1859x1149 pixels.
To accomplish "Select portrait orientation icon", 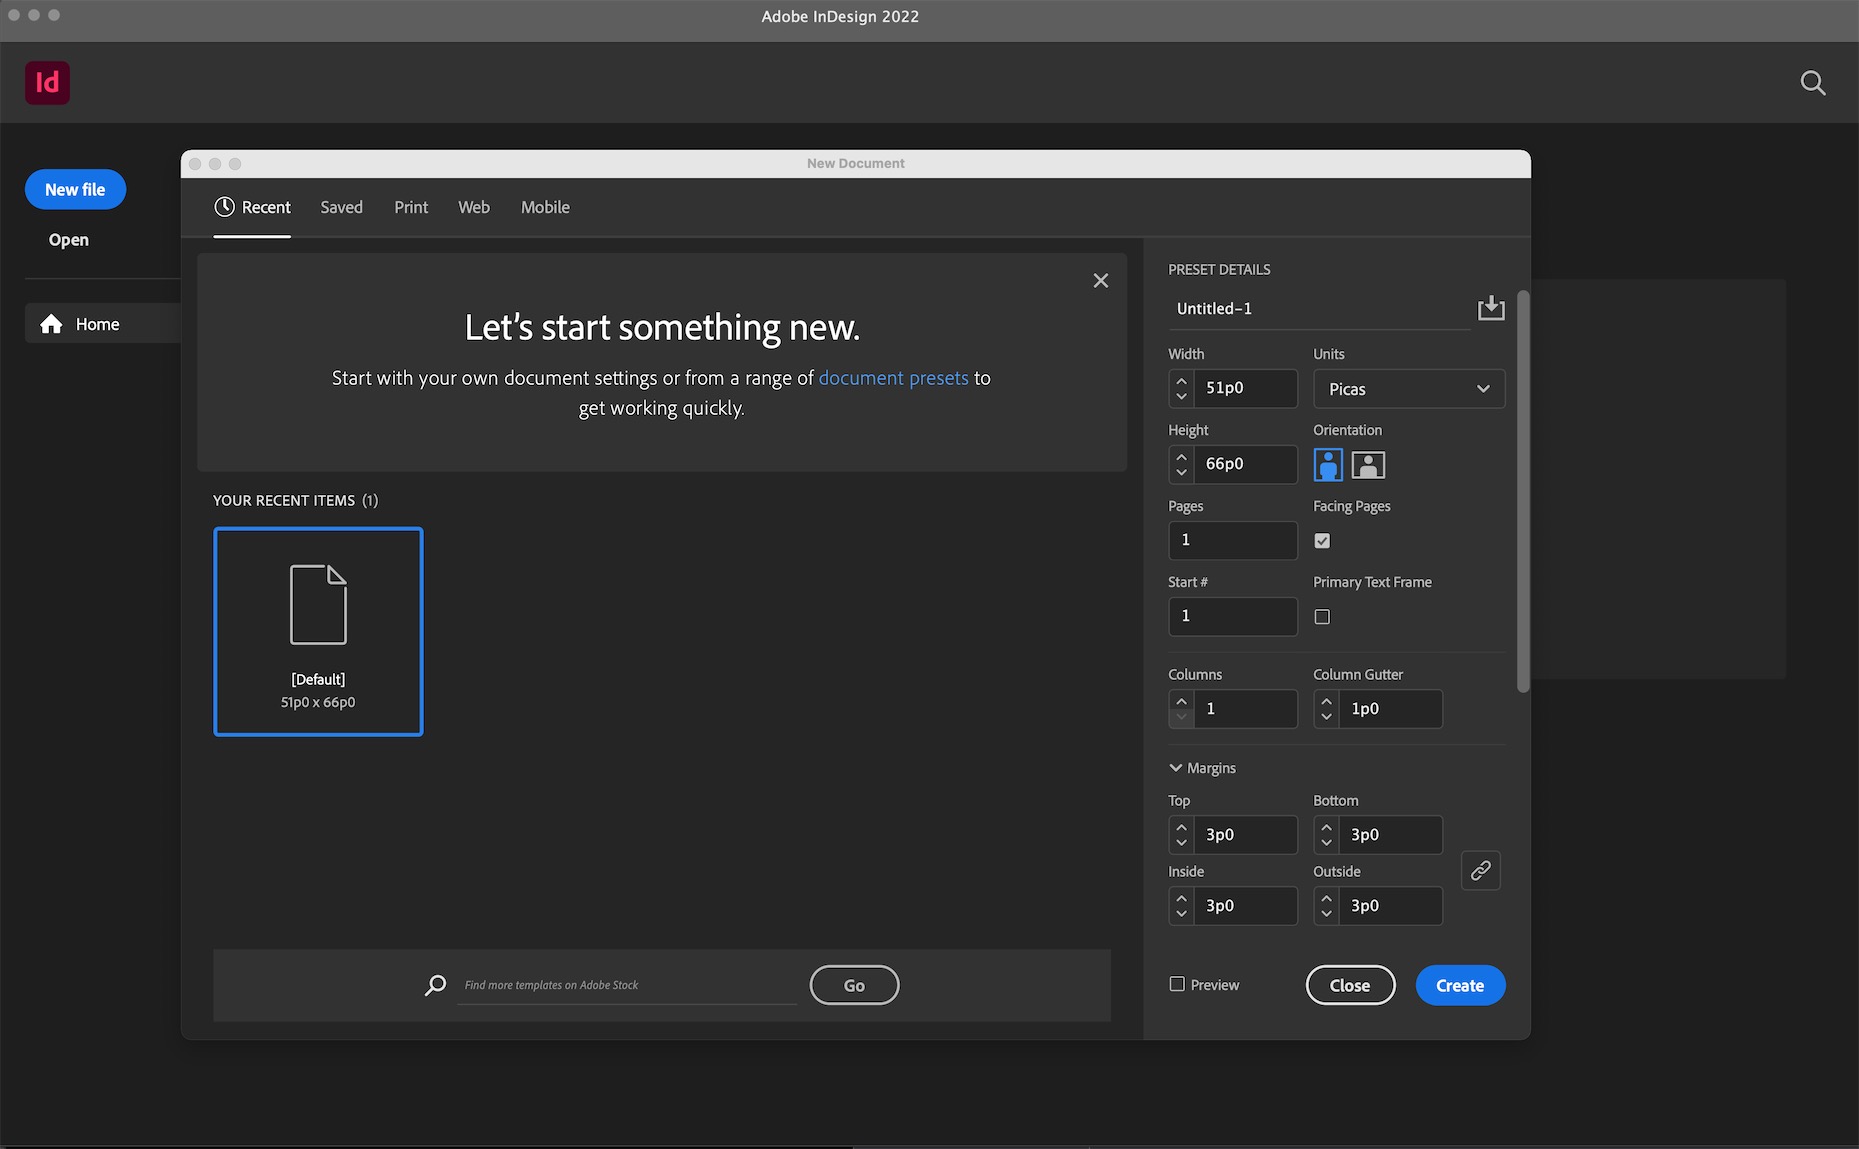I will pyautogui.click(x=1327, y=465).
